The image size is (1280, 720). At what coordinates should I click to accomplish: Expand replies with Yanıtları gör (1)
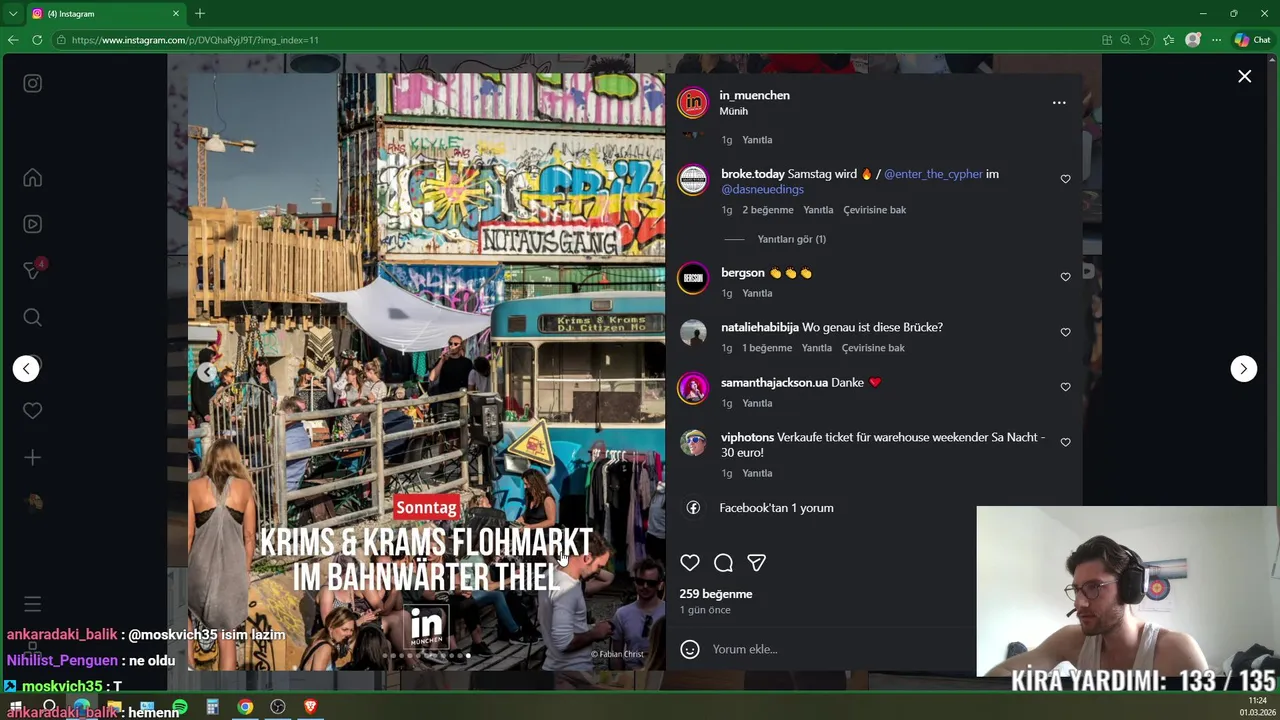click(x=791, y=239)
